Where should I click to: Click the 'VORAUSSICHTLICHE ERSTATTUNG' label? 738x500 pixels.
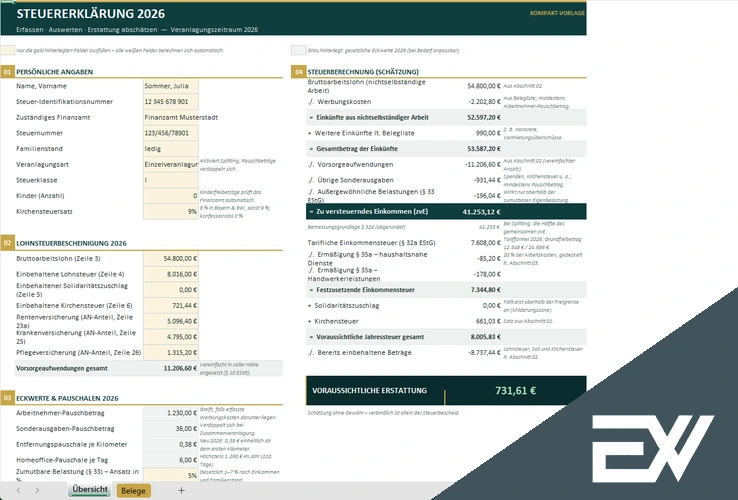click(369, 390)
